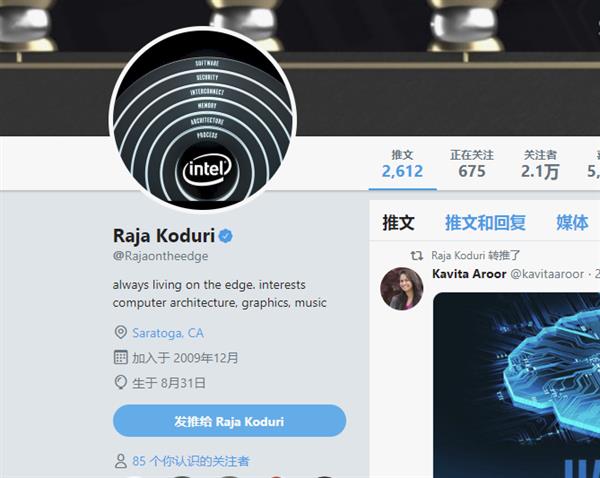Click the @Rajaontheedge handle
This screenshot has width=600, height=478.
tap(160, 256)
